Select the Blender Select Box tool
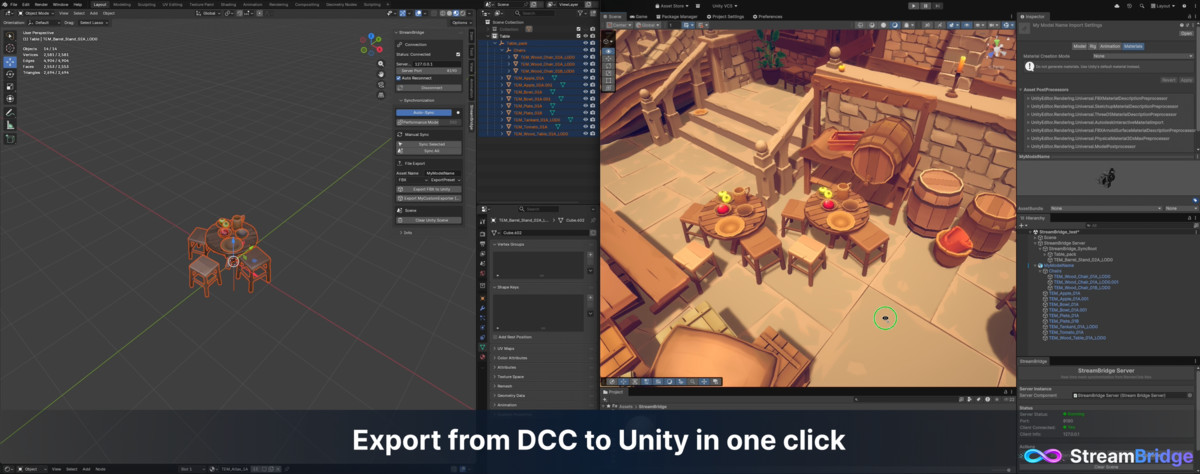 (x=10, y=36)
